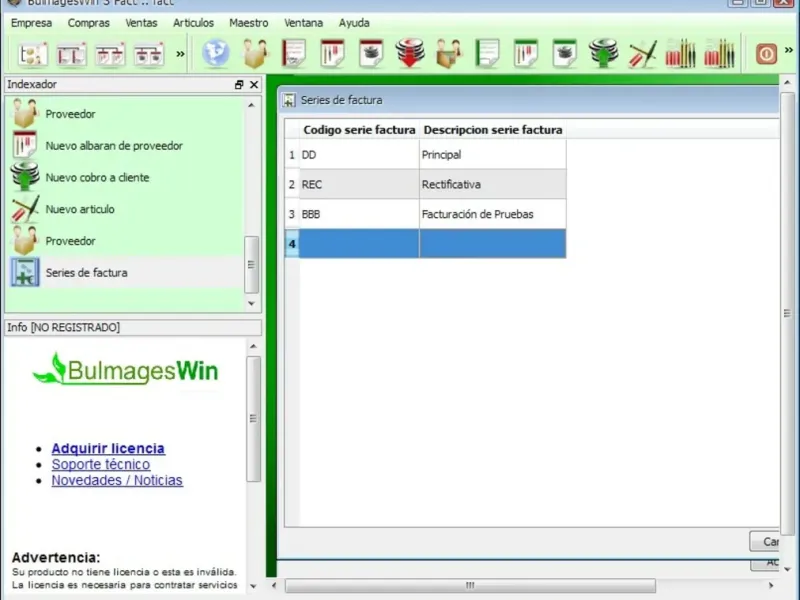Select the REC code cell
The height and width of the screenshot is (600, 800).
point(359,184)
